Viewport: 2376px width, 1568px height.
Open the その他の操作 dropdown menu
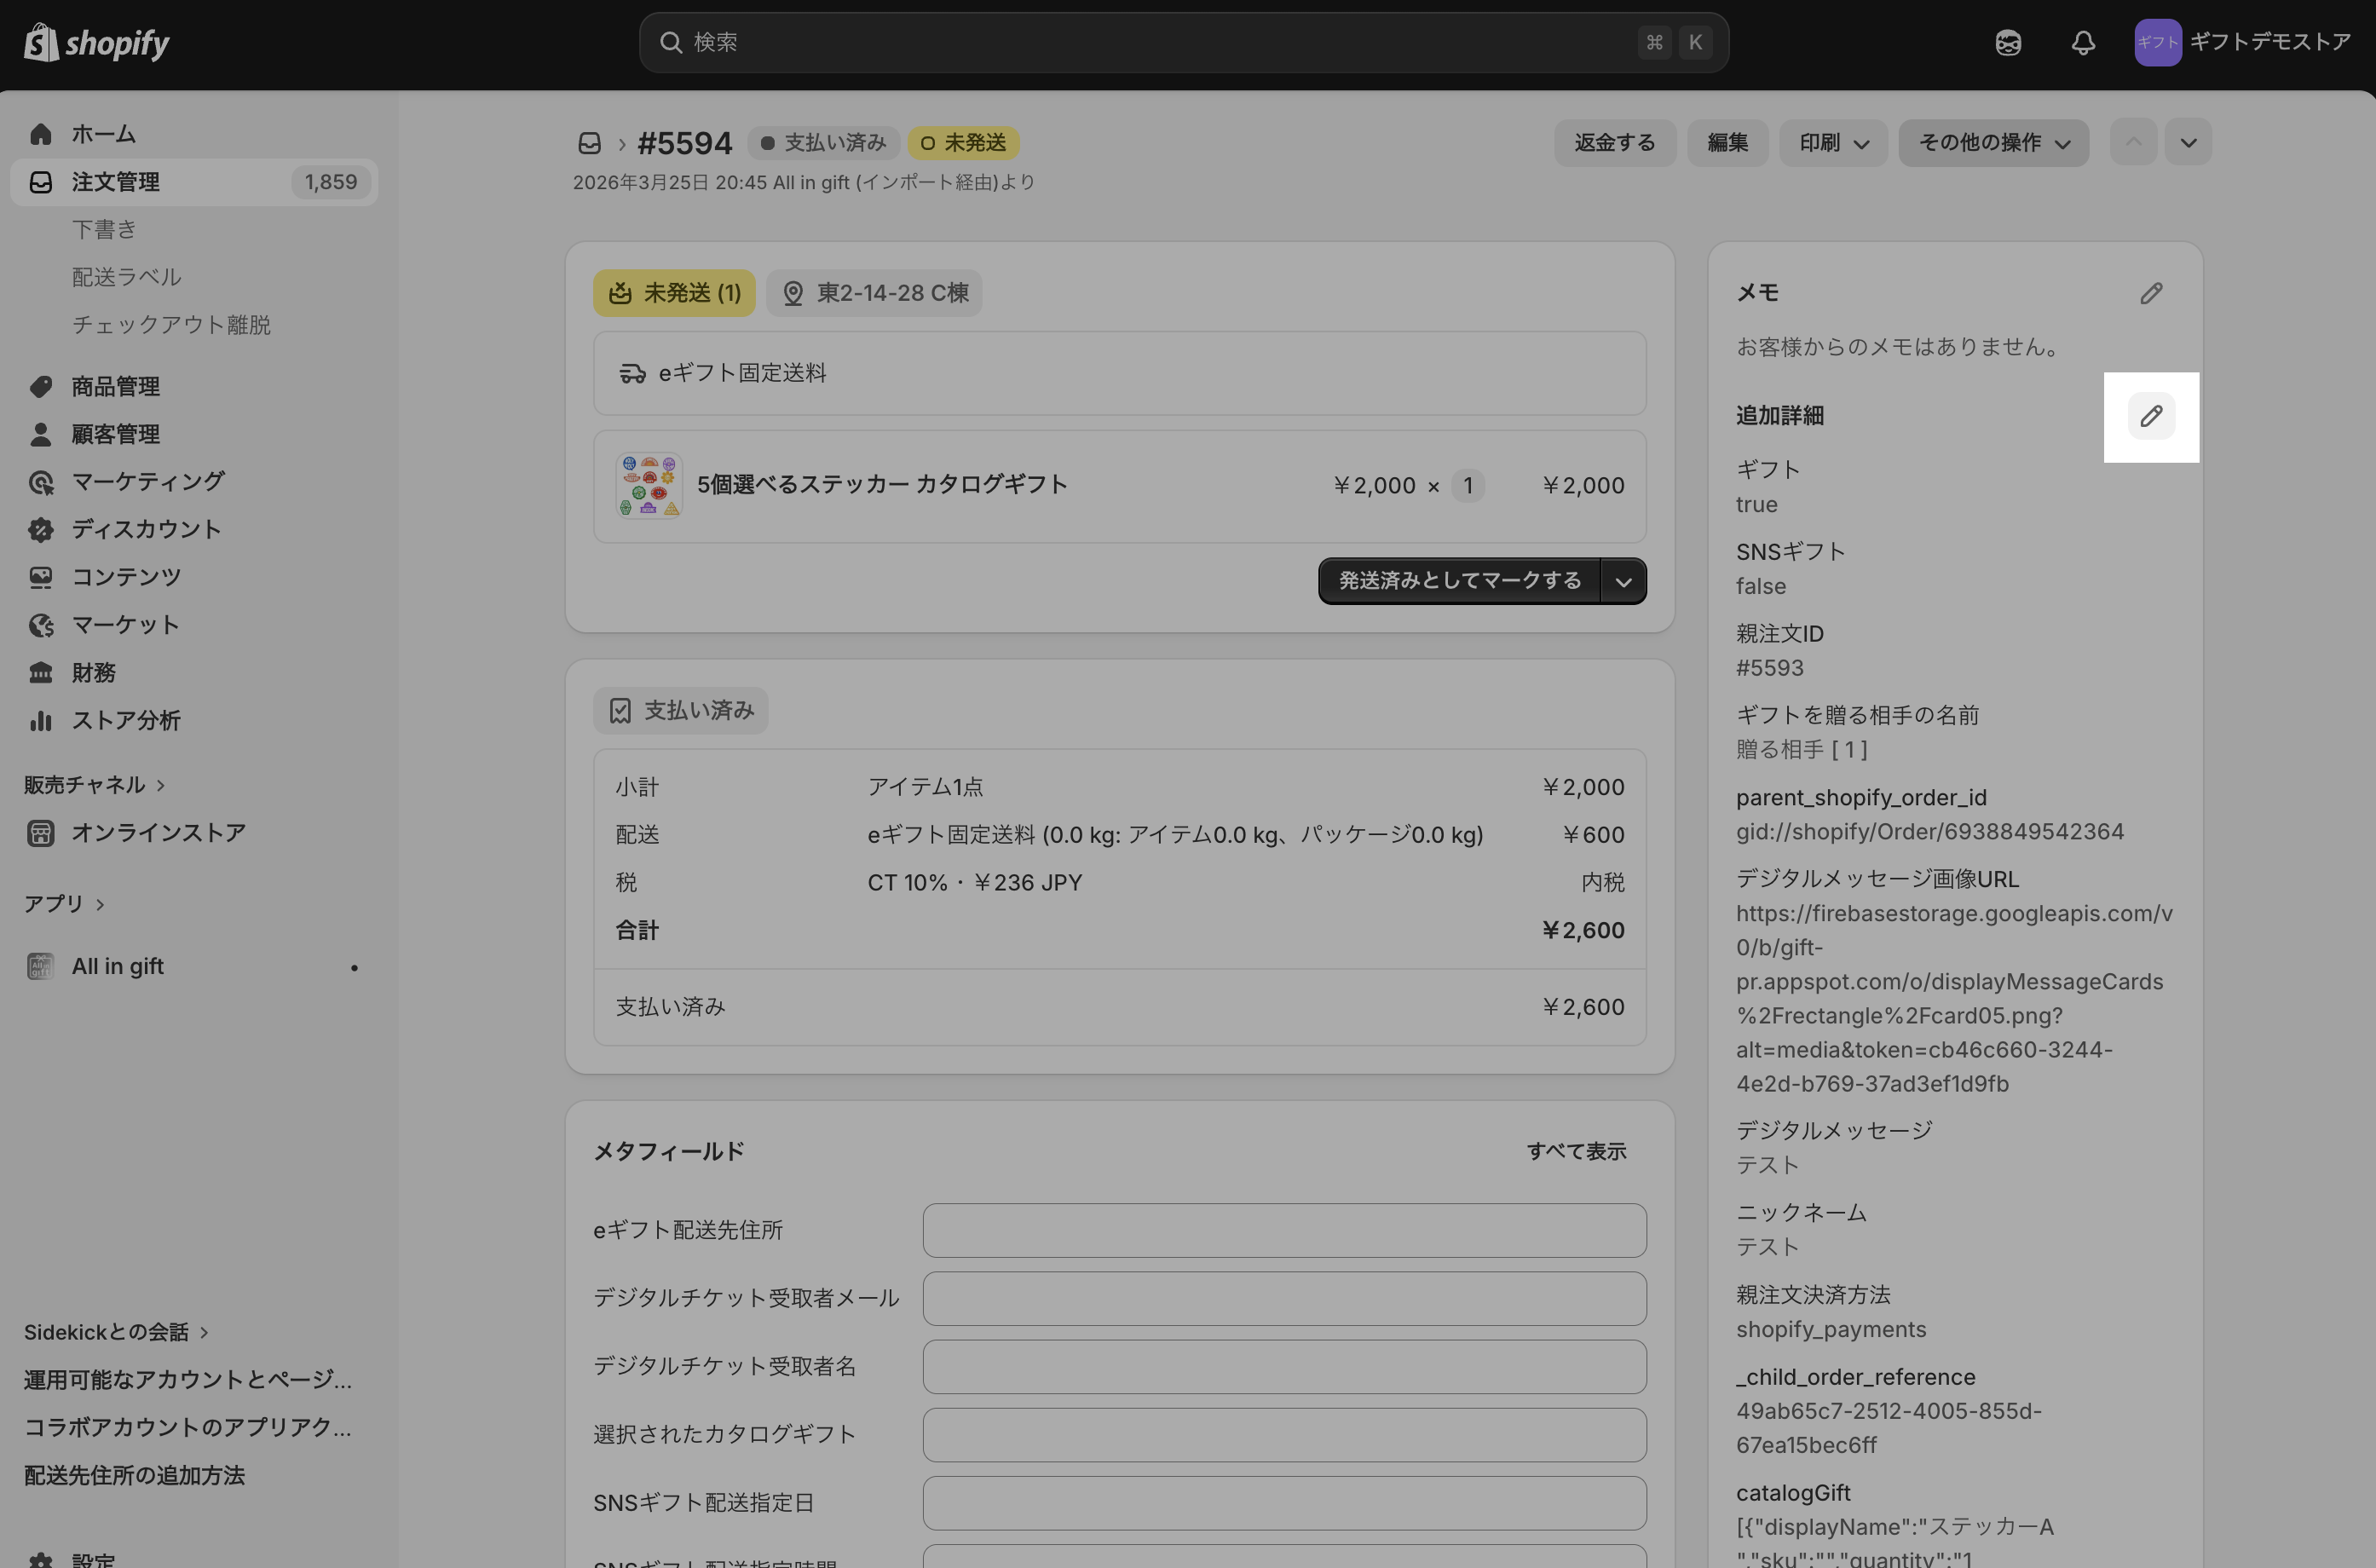pos(1993,143)
